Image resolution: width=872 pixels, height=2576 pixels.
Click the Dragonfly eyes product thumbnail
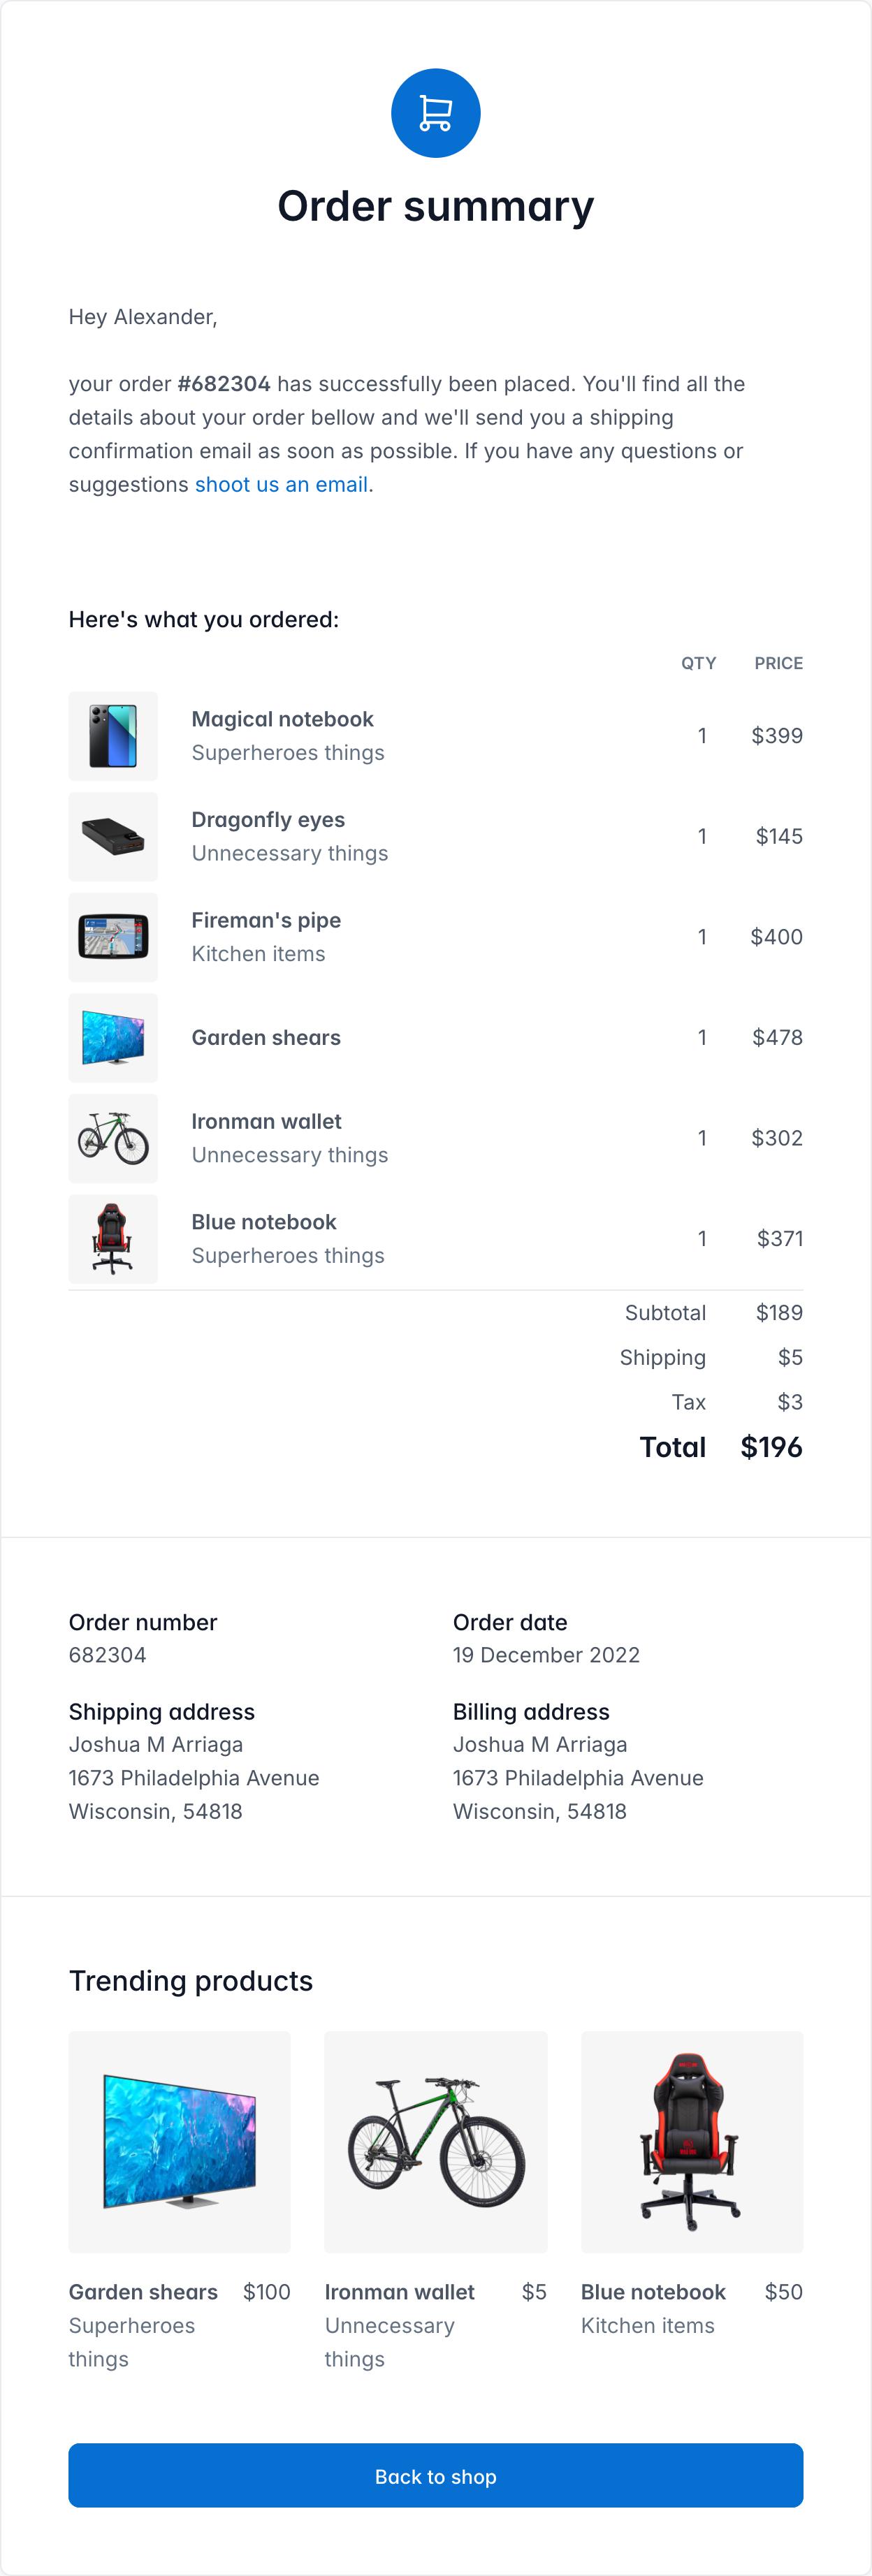click(113, 837)
